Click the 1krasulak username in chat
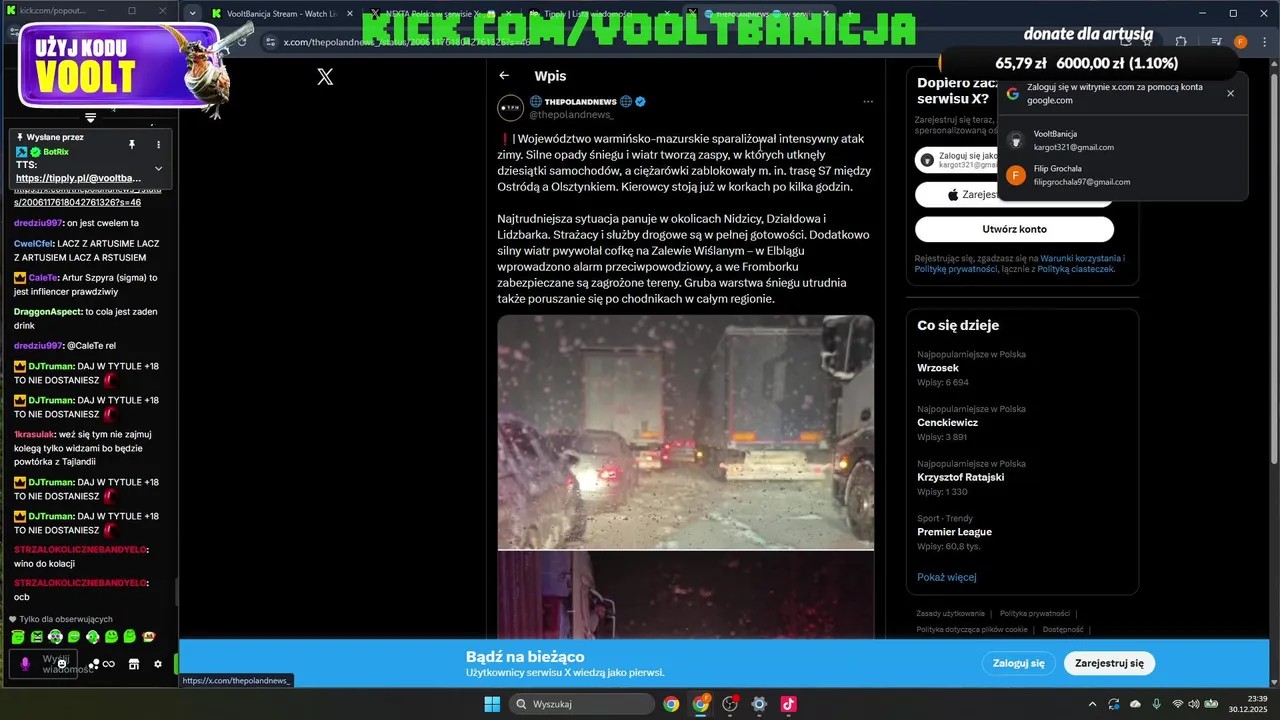1280x720 pixels. (35, 434)
